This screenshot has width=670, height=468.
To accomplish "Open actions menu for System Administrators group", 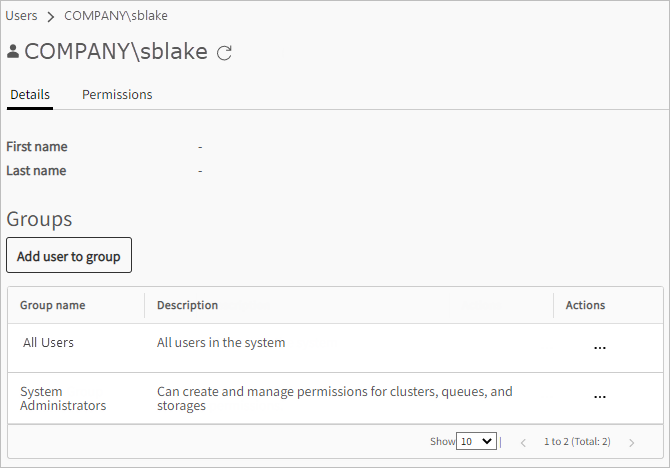I will [599, 397].
